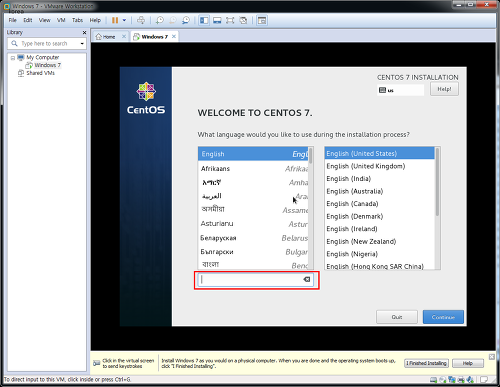Collapse the My Computer tree node
This screenshot has height=387, width=500.
pos(13,58)
